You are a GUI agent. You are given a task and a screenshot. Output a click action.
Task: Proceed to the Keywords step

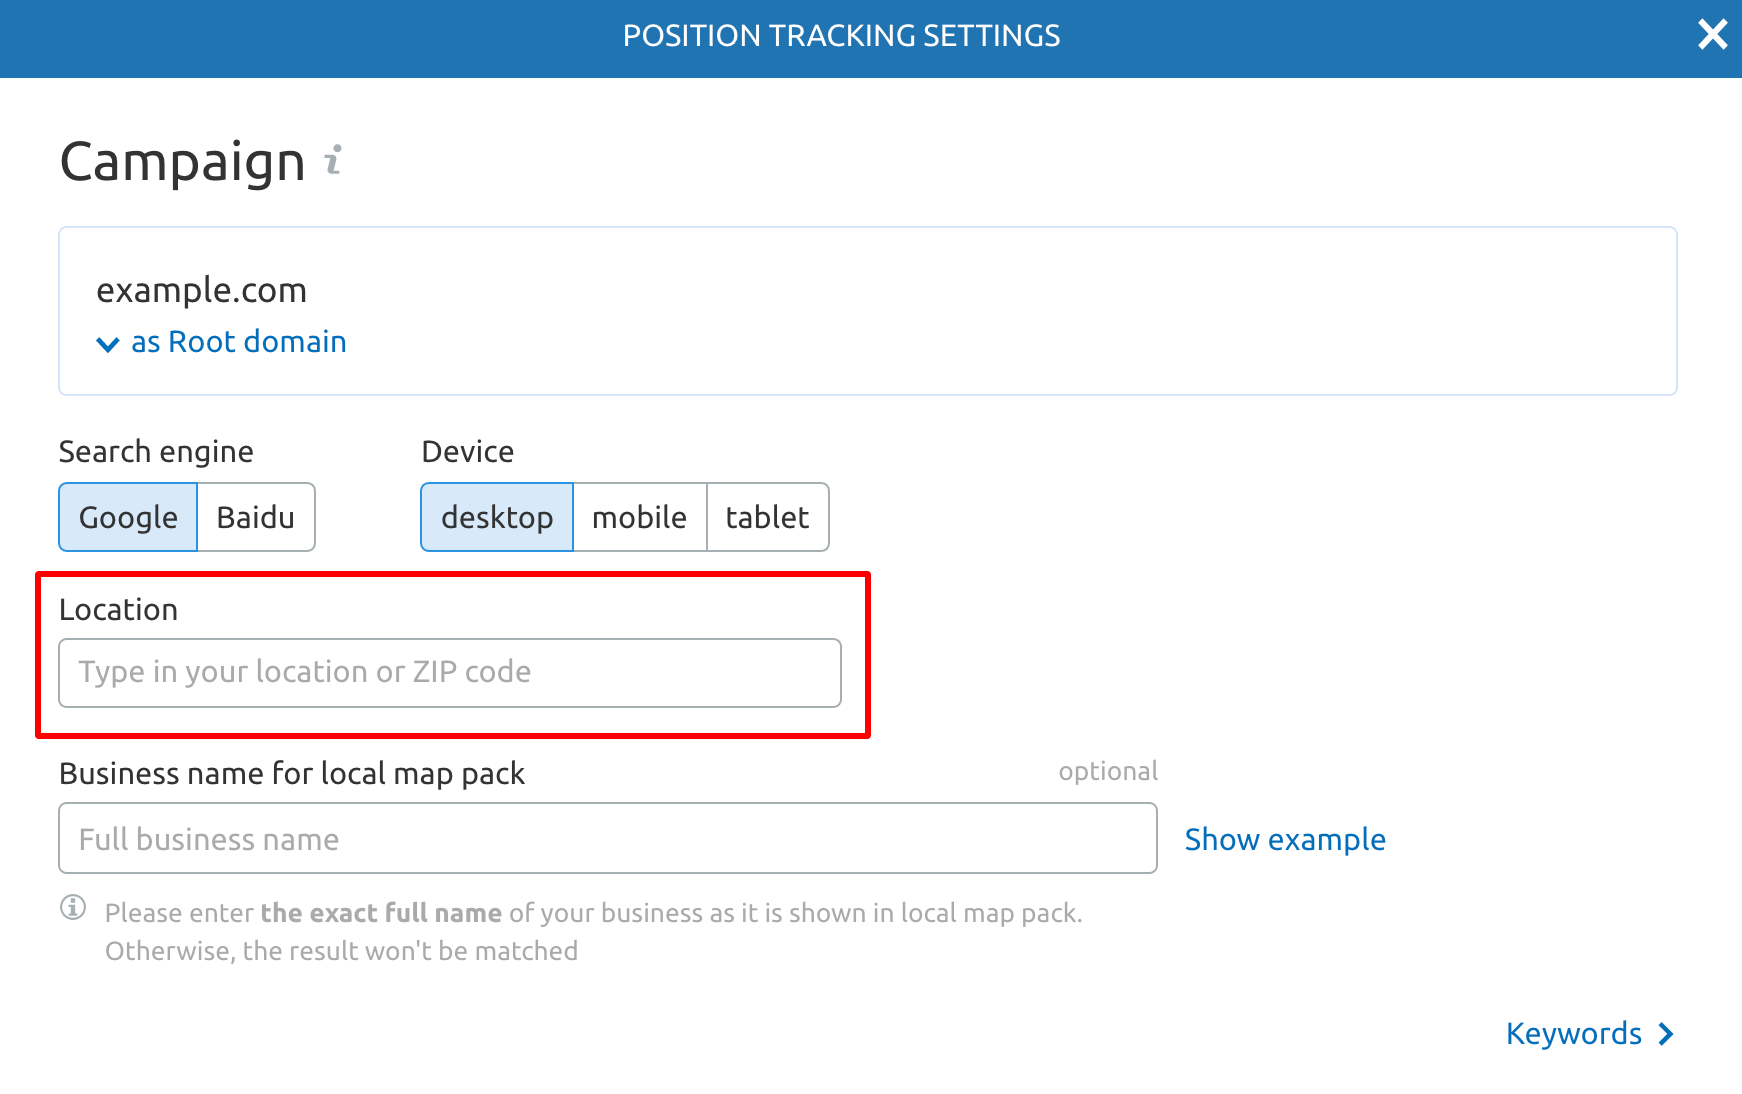click(x=1572, y=1034)
